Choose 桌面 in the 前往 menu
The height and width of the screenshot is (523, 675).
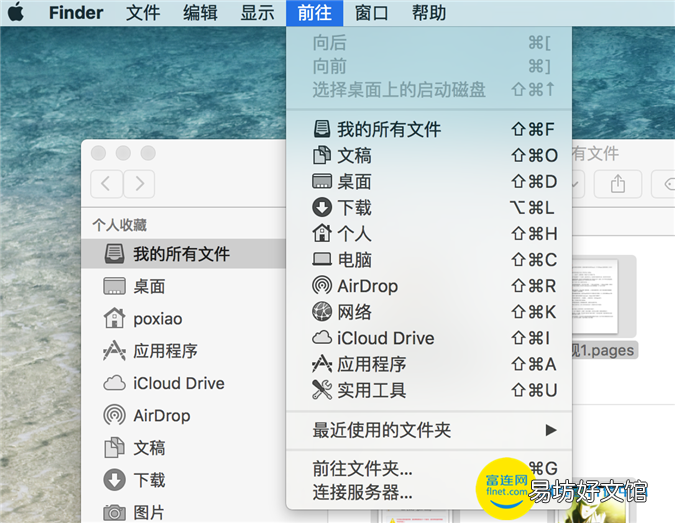(429, 181)
